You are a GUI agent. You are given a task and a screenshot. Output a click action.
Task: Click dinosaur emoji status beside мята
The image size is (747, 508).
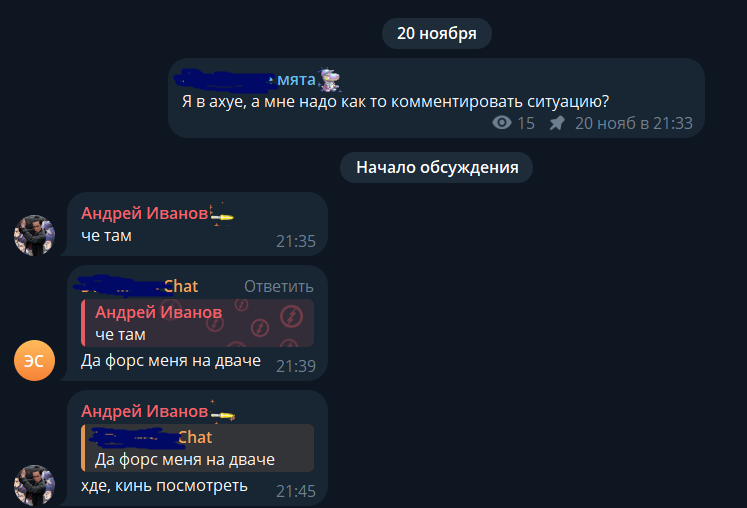click(x=330, y=80)
